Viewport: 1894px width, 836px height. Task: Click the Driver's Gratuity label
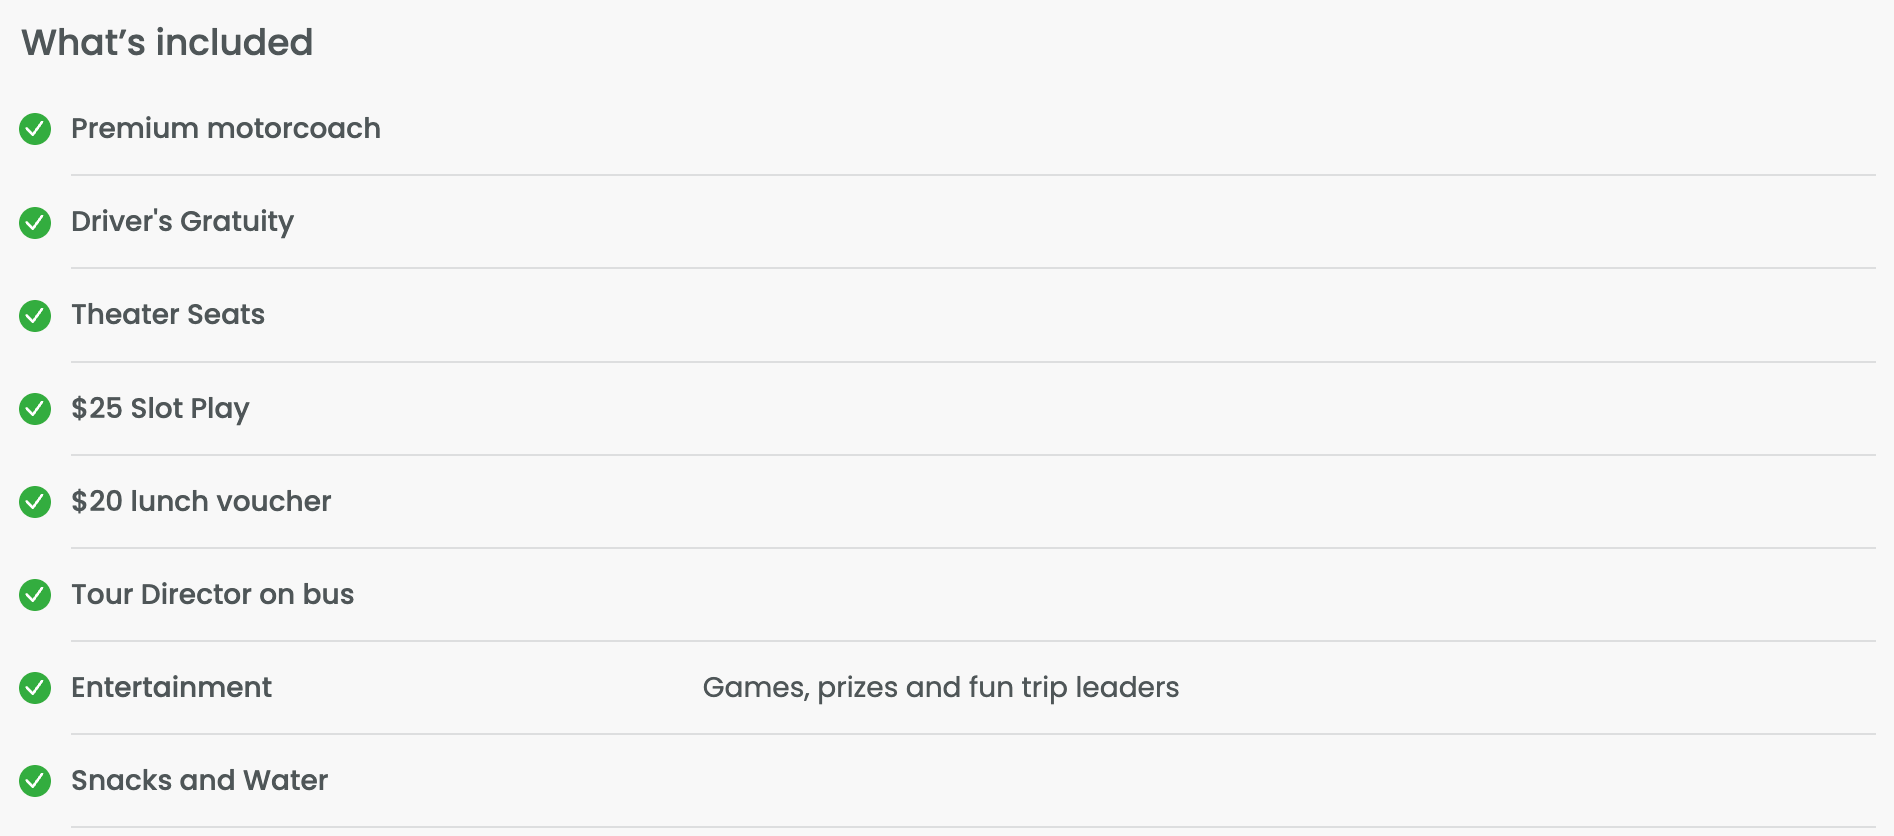pyautogui.click(x=182, y=221)
